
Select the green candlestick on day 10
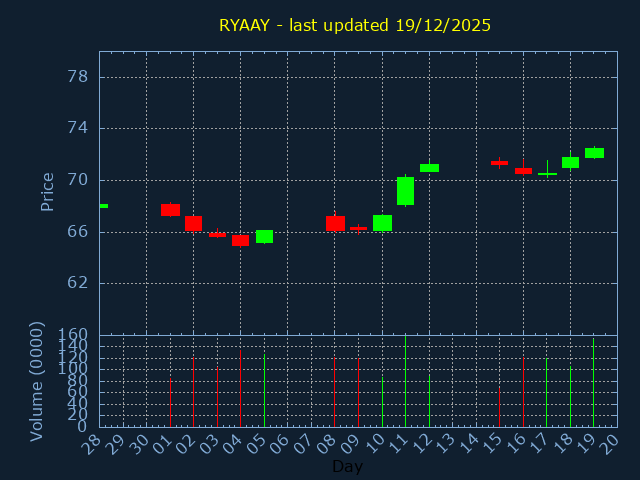click(382, 223)
